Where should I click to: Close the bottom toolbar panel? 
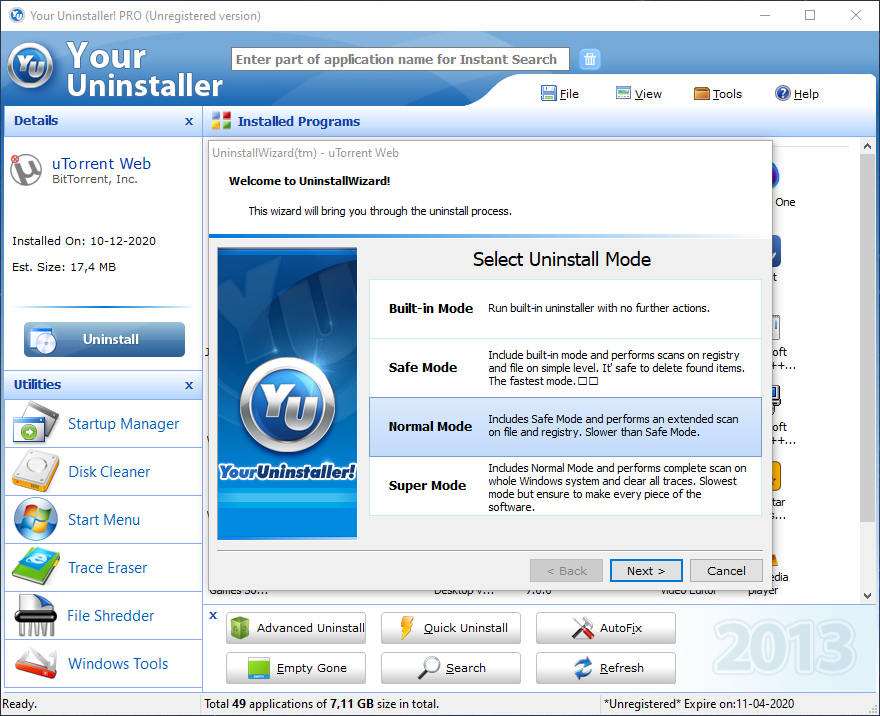[x=213, y=615]
